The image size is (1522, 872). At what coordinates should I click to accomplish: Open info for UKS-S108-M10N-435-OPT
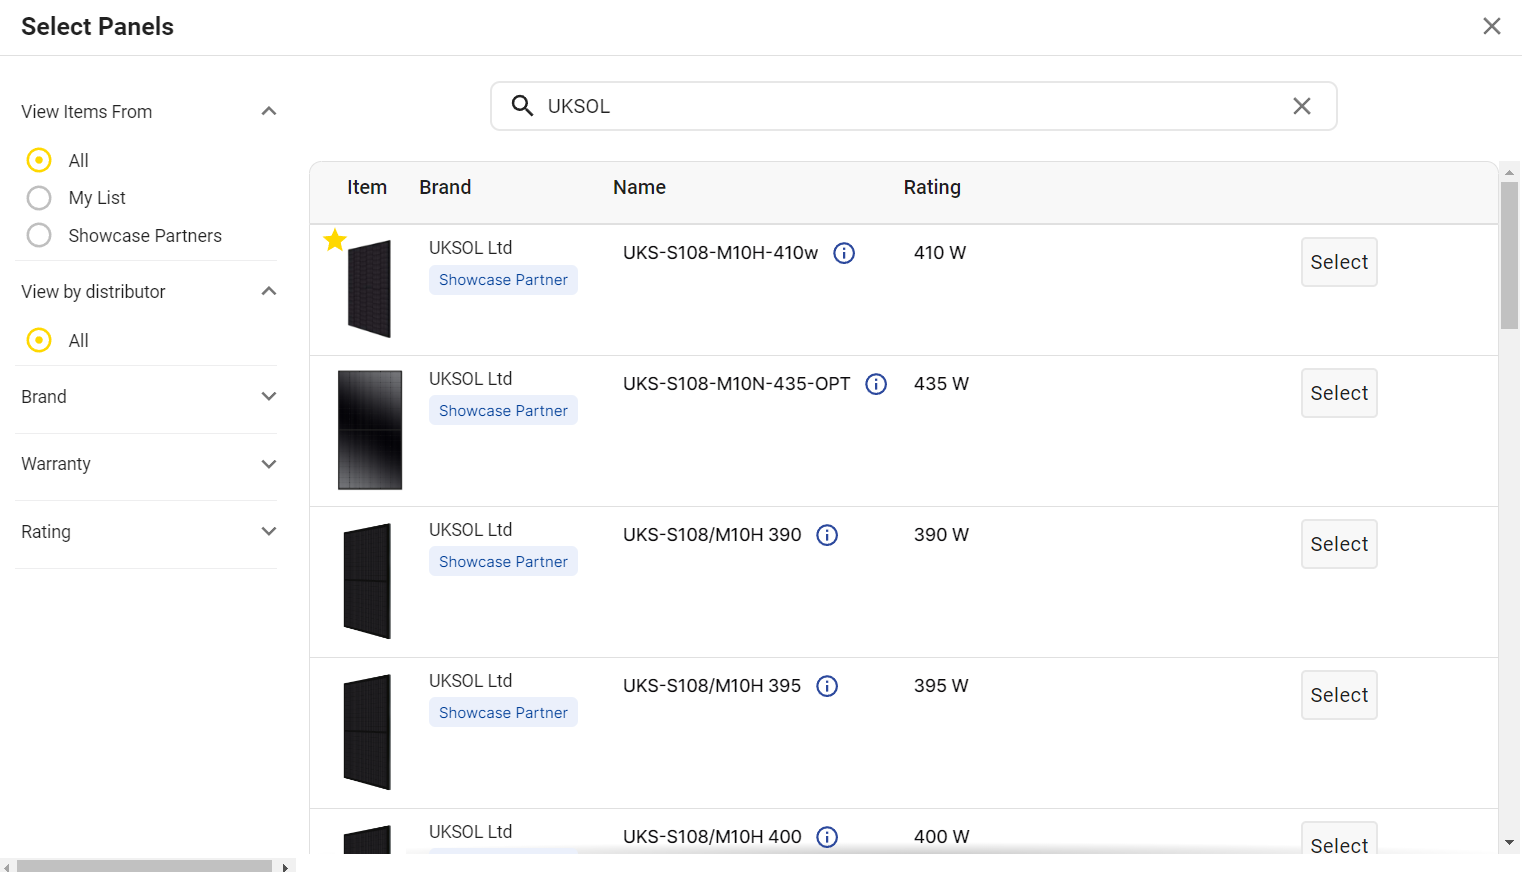point(876,384)
